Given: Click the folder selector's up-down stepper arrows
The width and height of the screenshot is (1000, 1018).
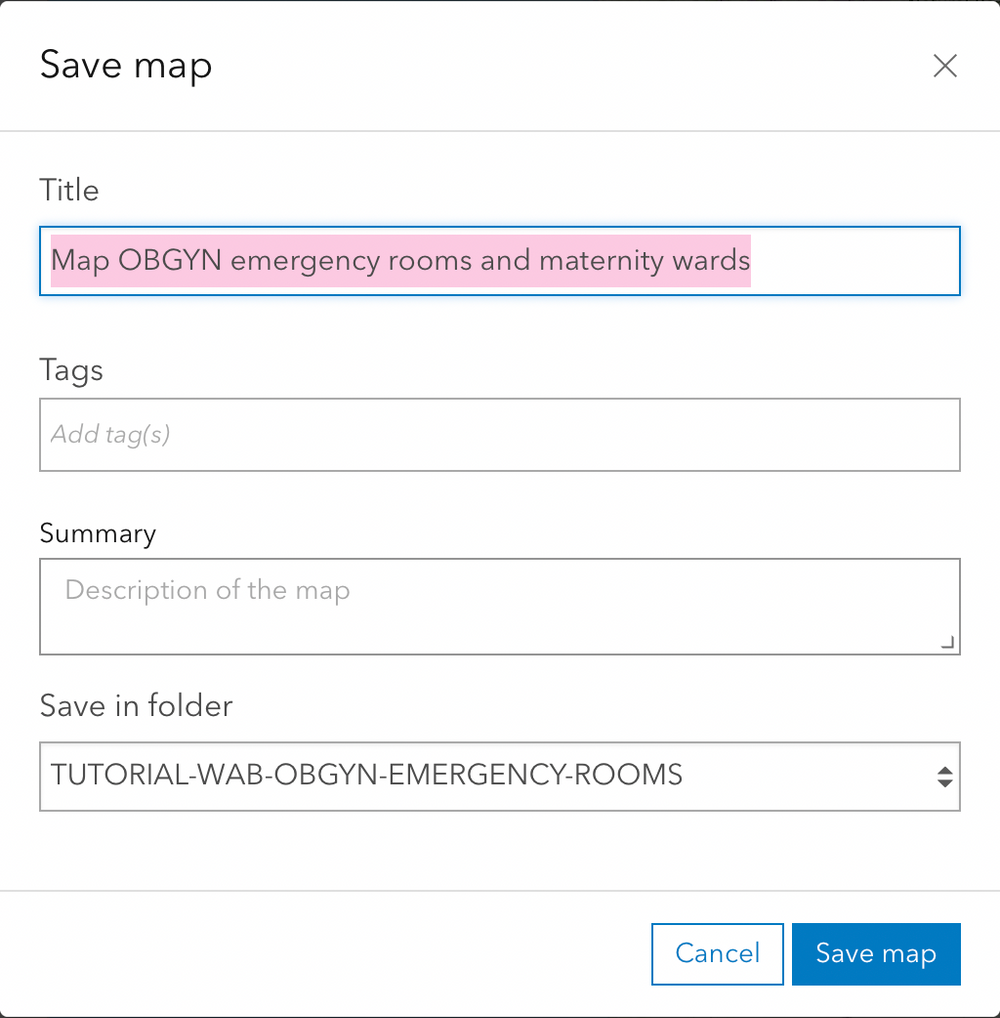Looking at the screenshot, I should pyautogui.click(x=944, y=777).
